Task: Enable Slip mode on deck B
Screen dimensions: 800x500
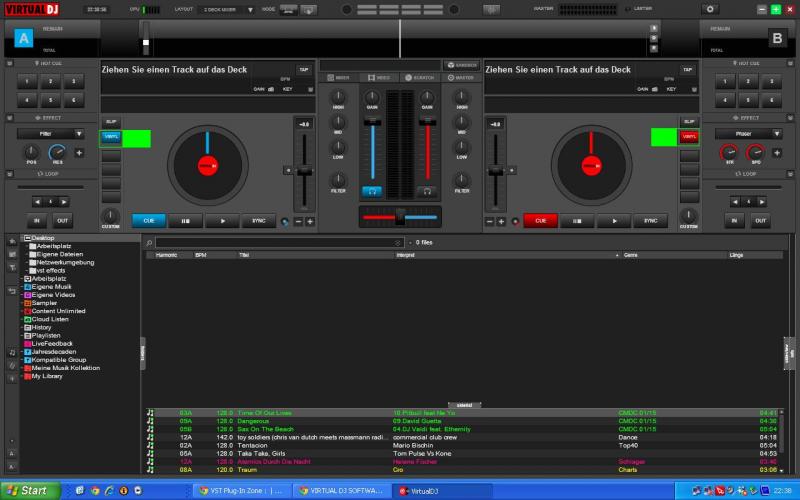Action: pos(689,122)
